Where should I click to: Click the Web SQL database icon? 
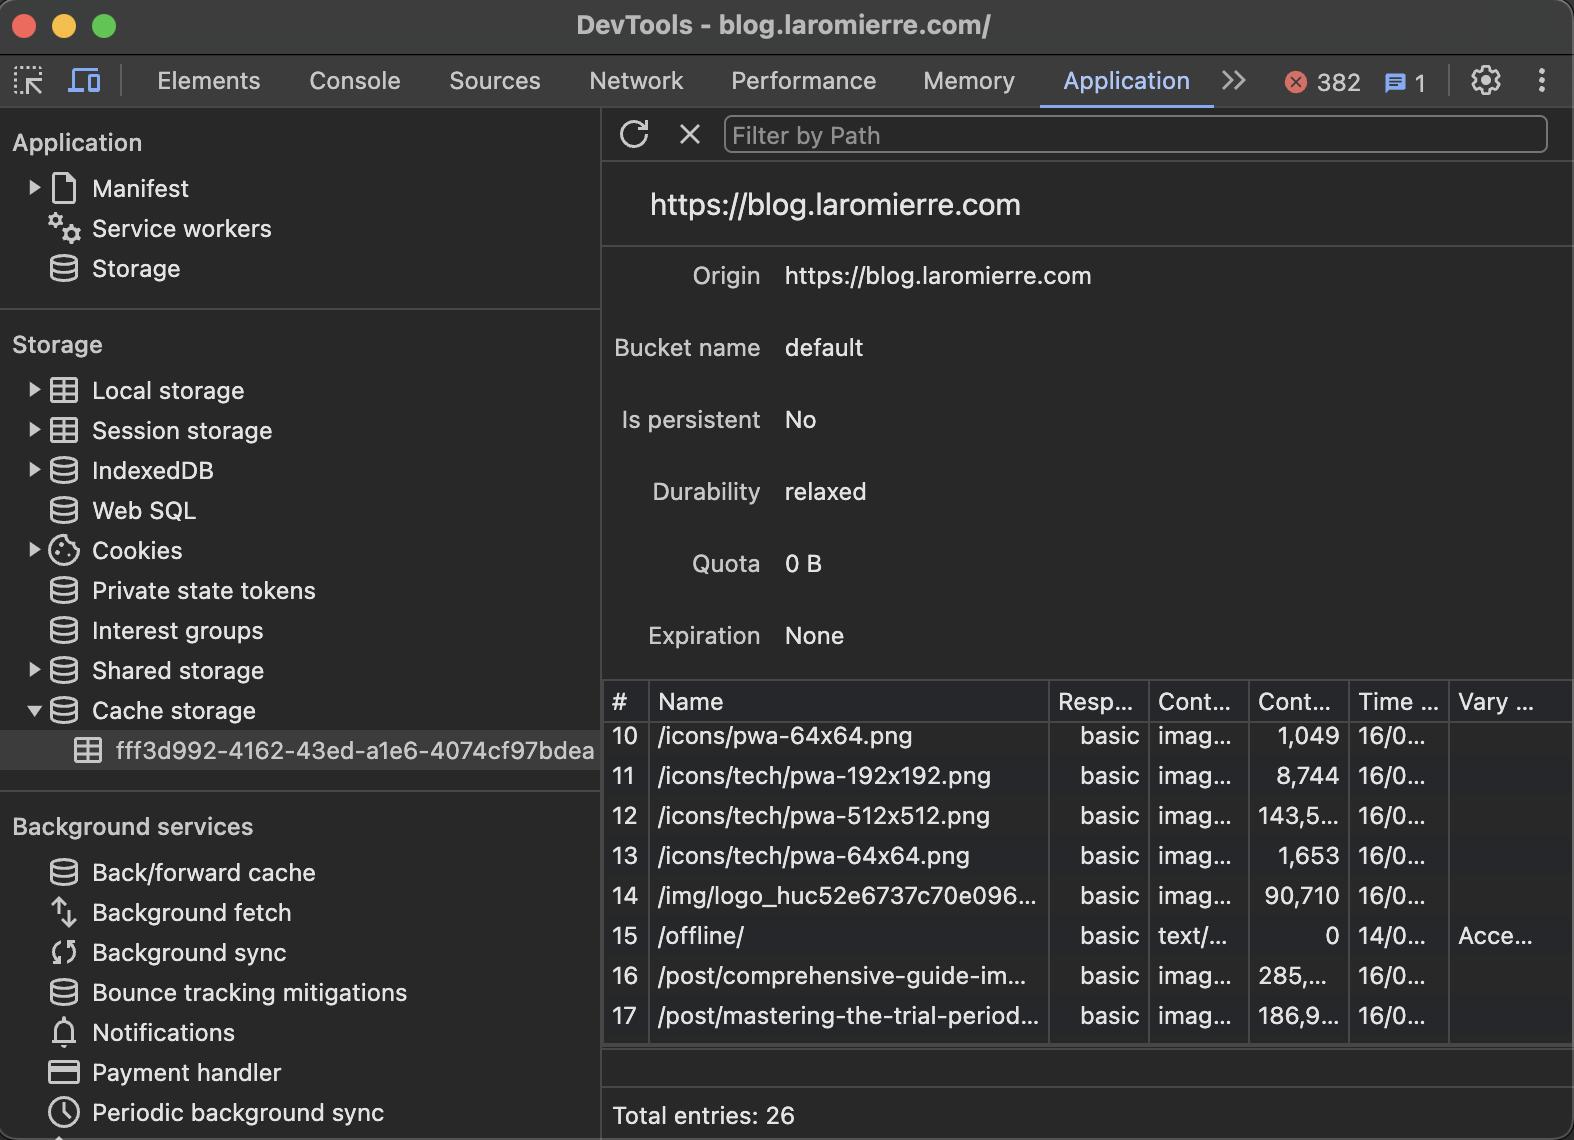(64, 510)
